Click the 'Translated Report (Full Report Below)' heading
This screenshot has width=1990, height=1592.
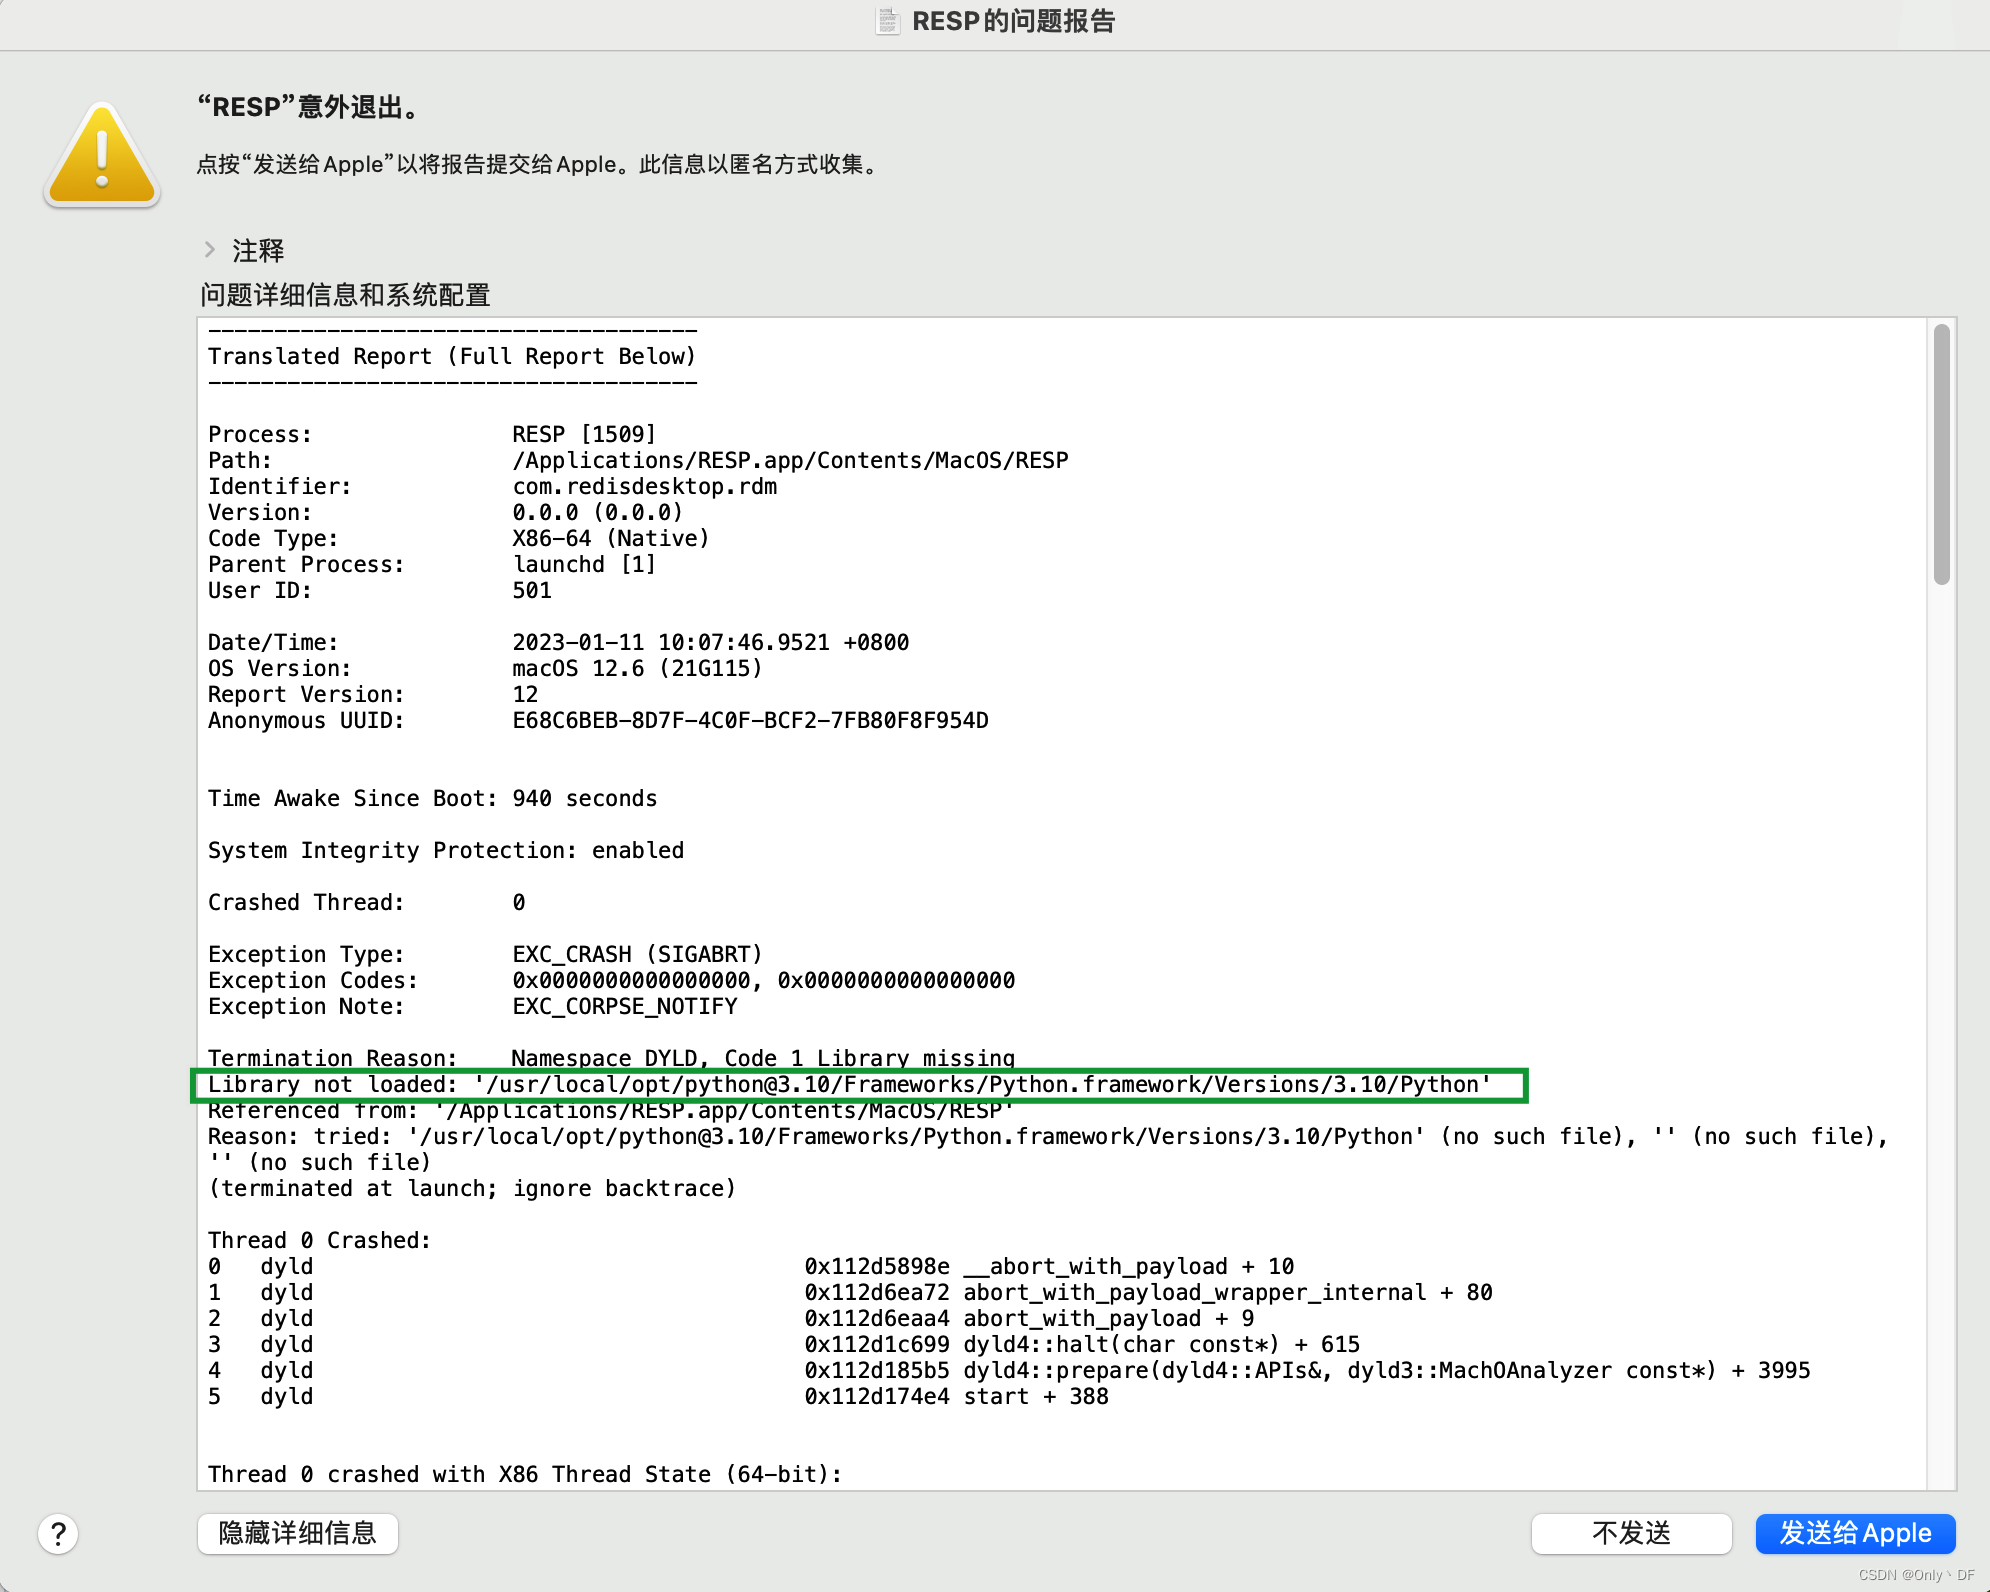tap(452, 357)
